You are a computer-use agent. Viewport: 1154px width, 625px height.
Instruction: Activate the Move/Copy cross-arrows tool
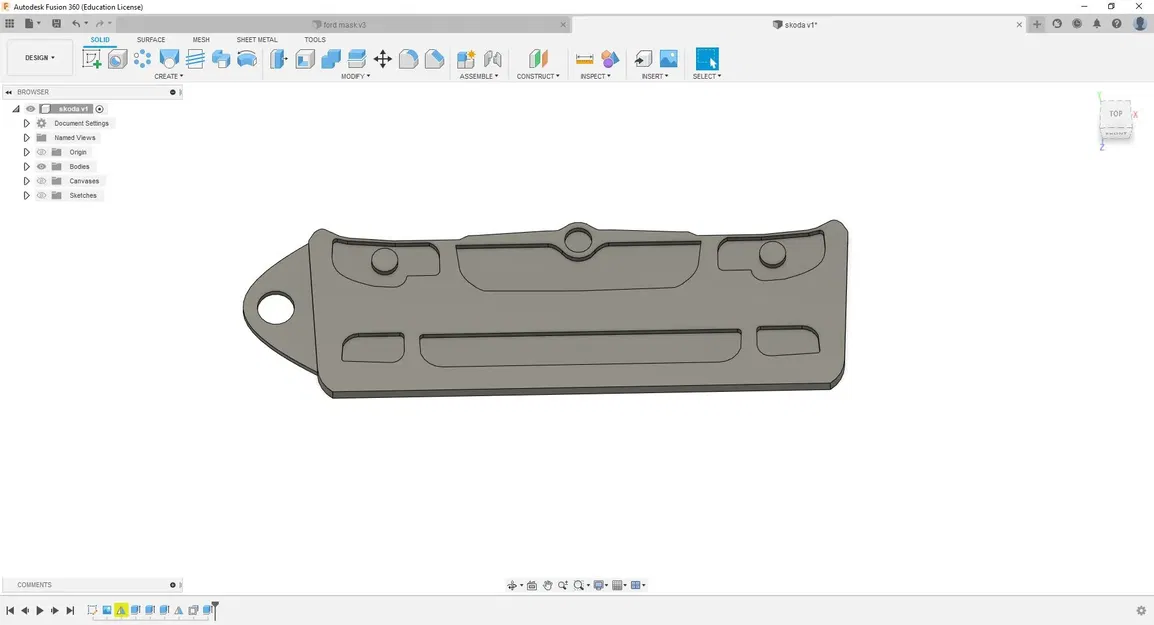[x=383, y=59]
